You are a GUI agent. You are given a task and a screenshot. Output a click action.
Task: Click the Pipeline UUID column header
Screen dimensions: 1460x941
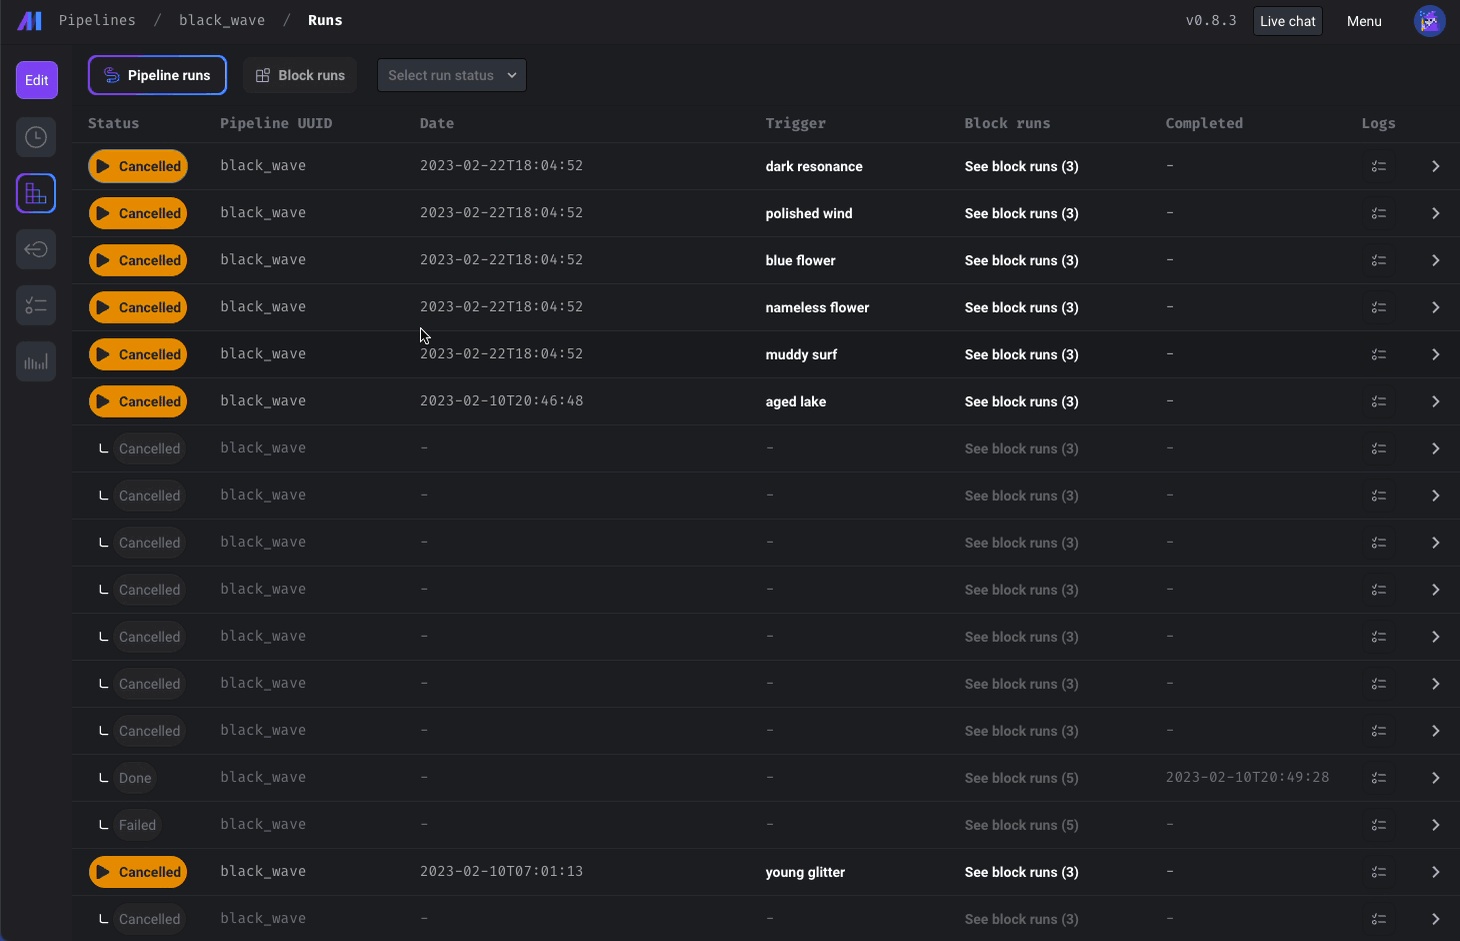pos(276,123)
